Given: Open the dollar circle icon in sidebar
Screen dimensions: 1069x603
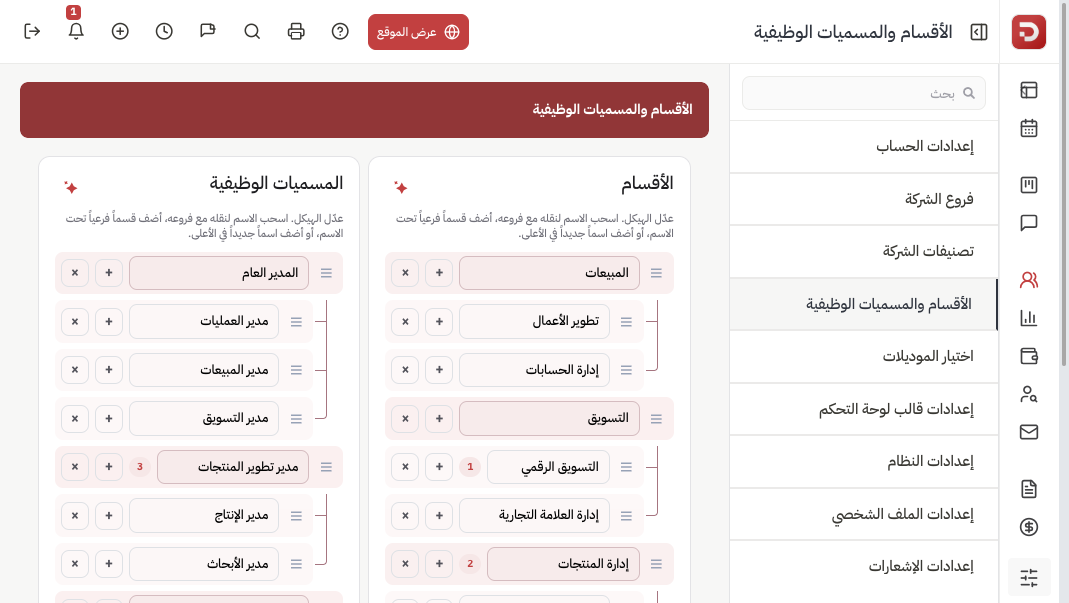Looking at the screenshot, I should coord(1029,527).
